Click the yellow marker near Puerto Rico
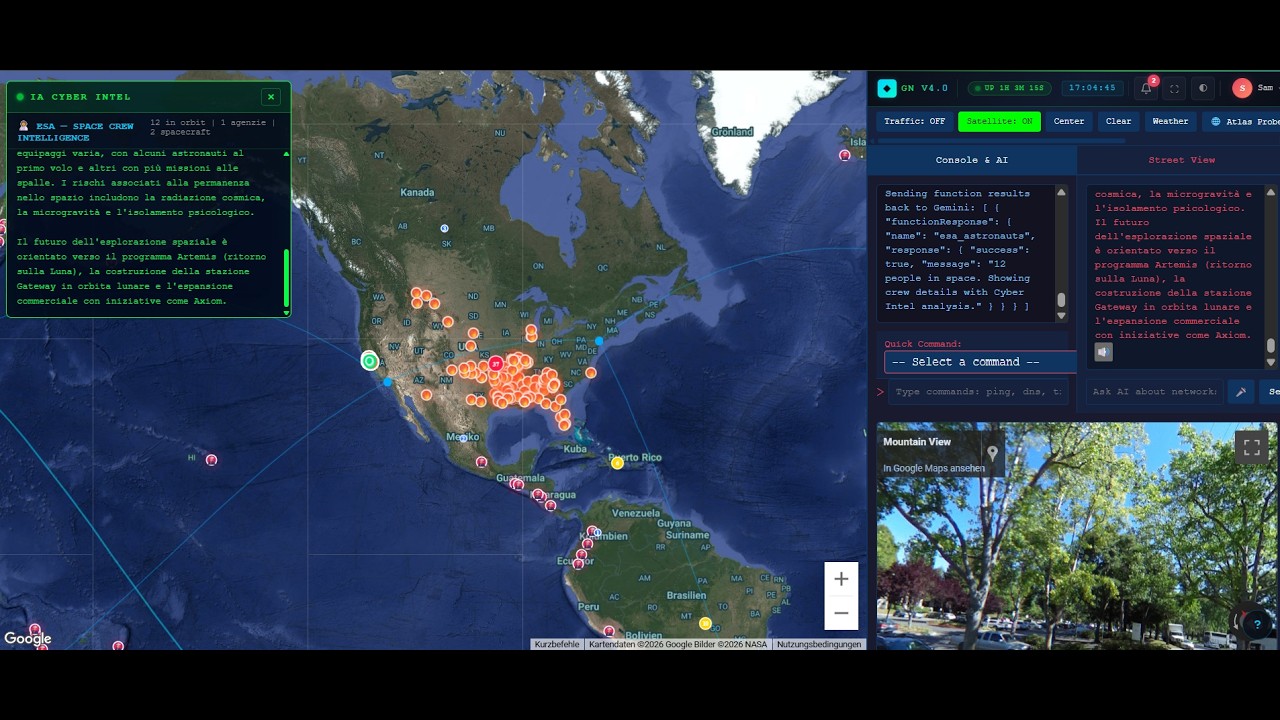Screen dimensions: 1280x720 tap(617, 462)
